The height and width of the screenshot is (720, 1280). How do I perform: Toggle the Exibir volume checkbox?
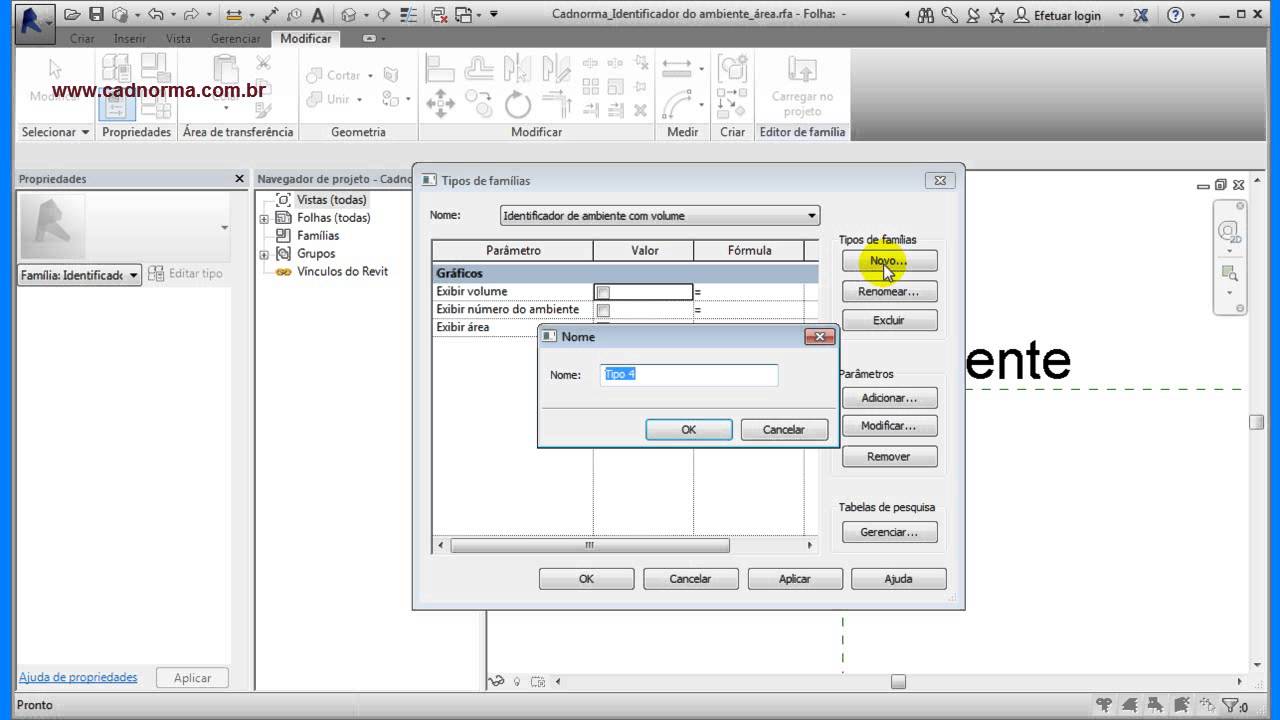tap(603, 292)
